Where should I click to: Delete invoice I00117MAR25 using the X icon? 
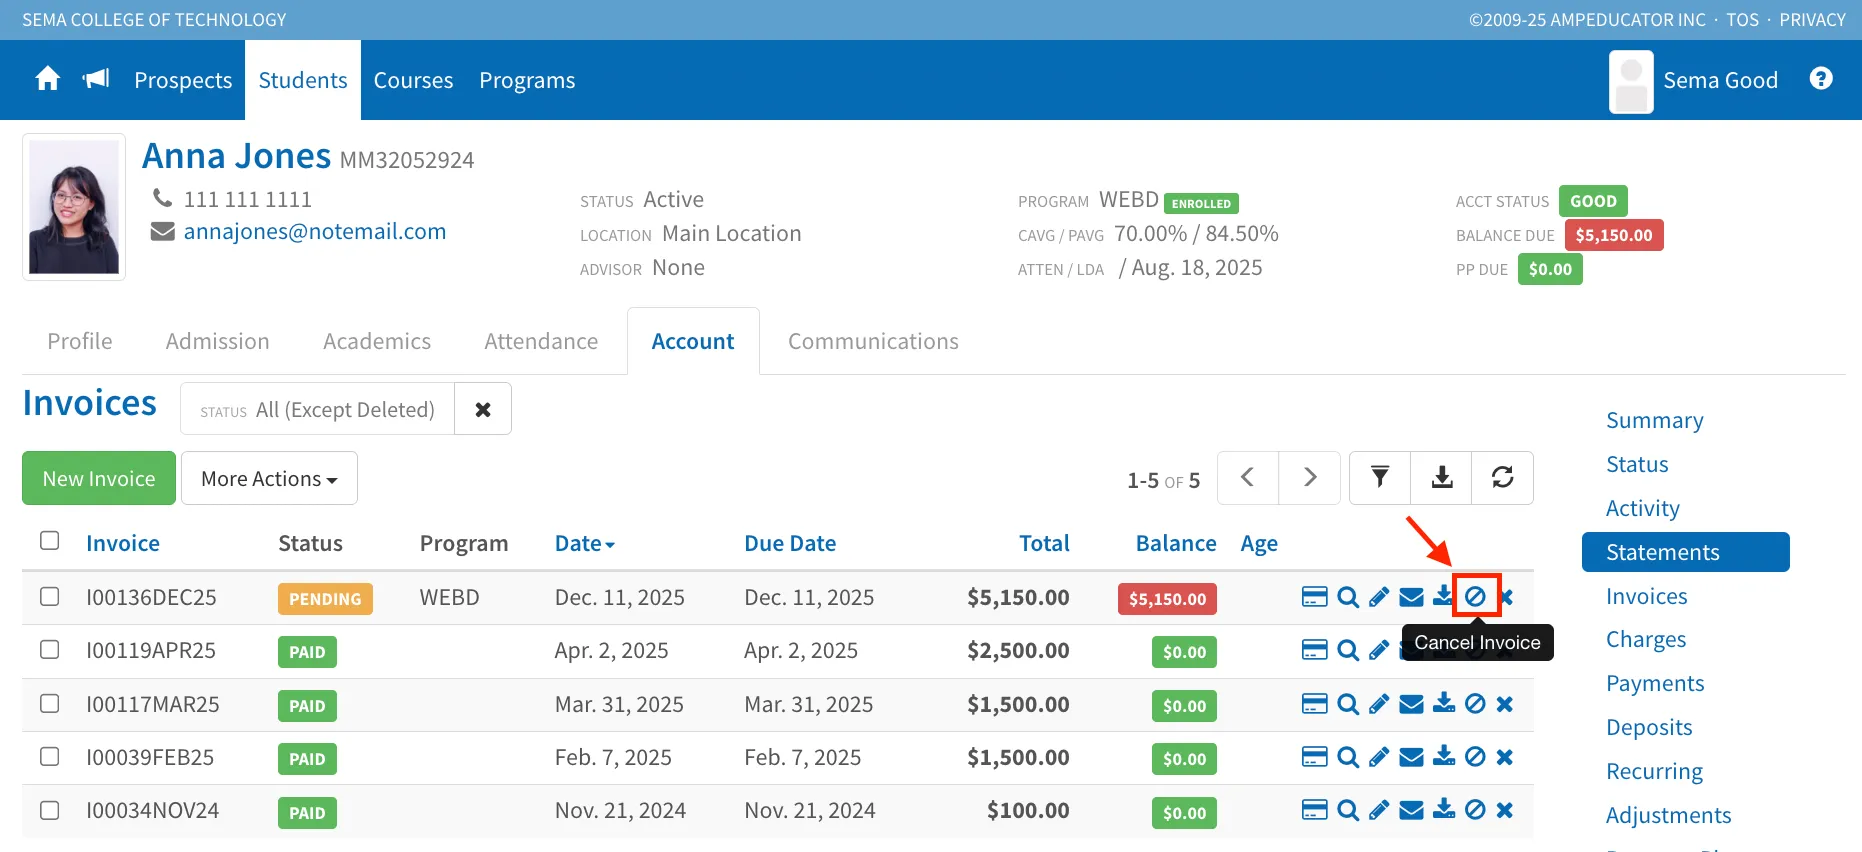click(x=1505, y=705)
